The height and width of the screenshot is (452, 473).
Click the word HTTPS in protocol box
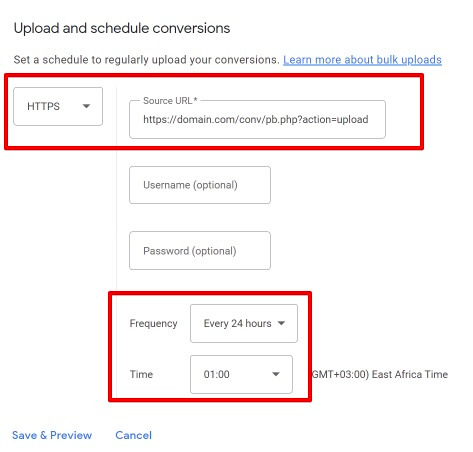coord(43,106)
